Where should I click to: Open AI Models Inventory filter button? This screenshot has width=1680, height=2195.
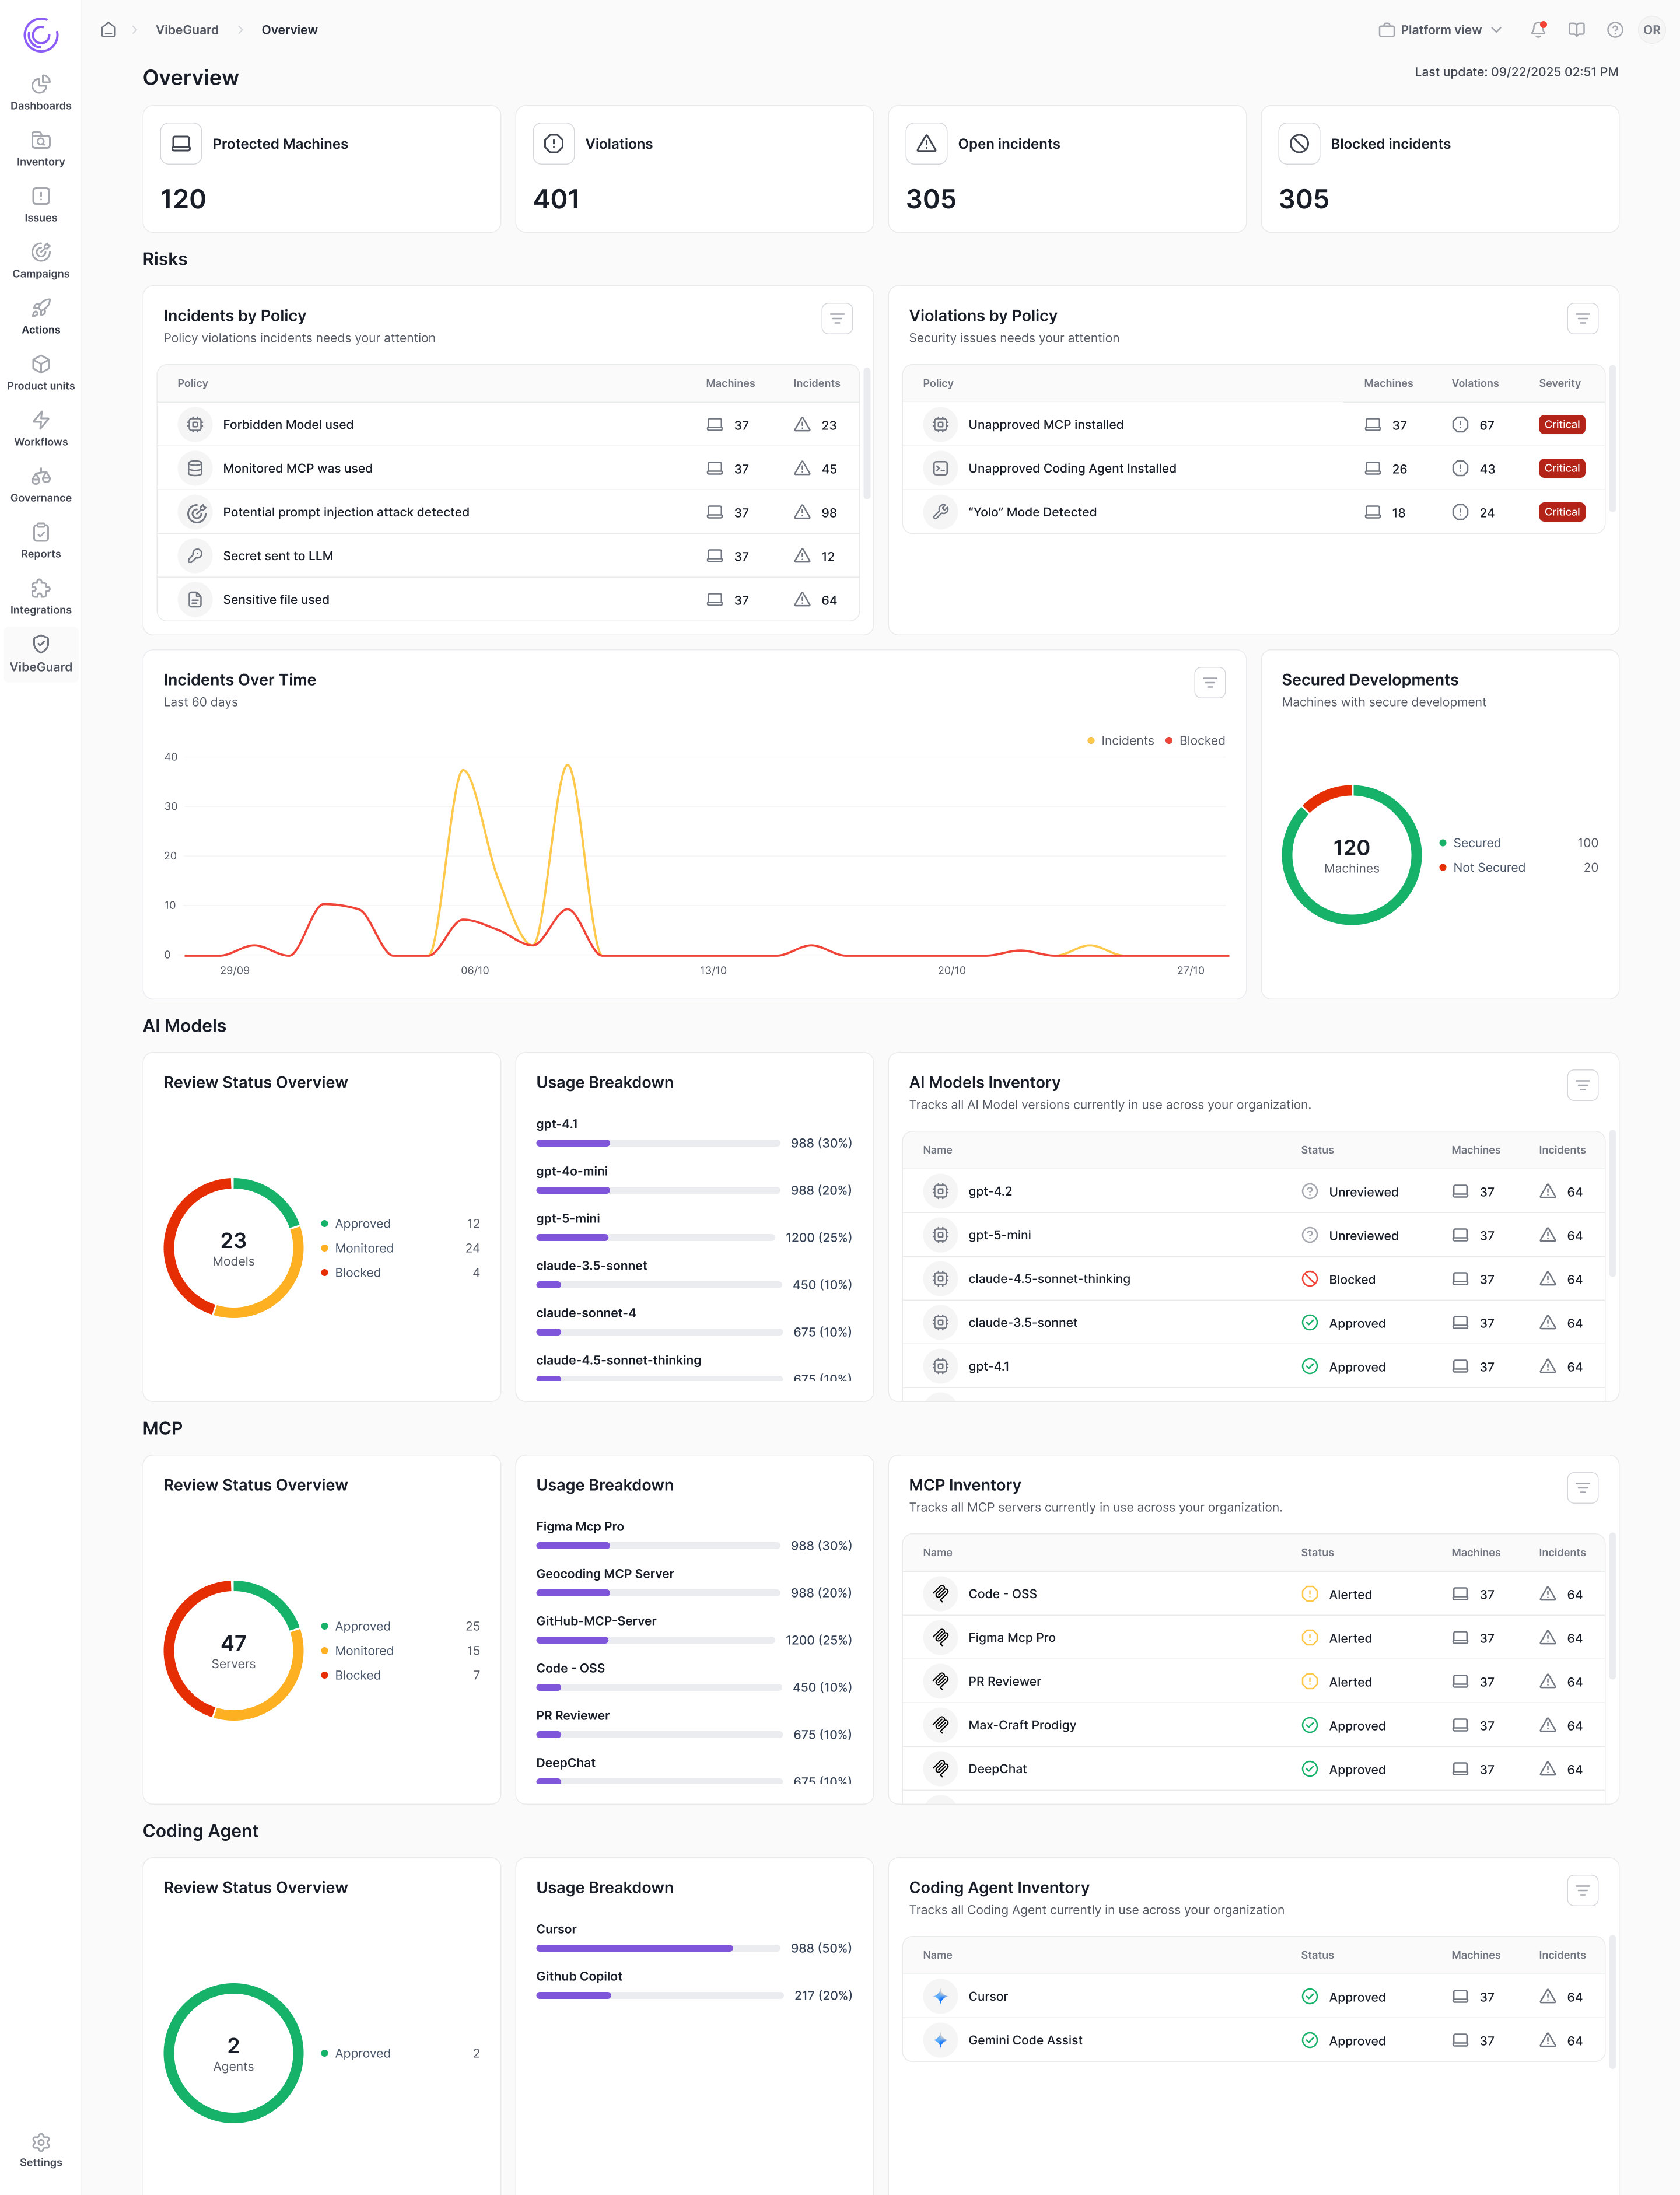point(1582,1085)
